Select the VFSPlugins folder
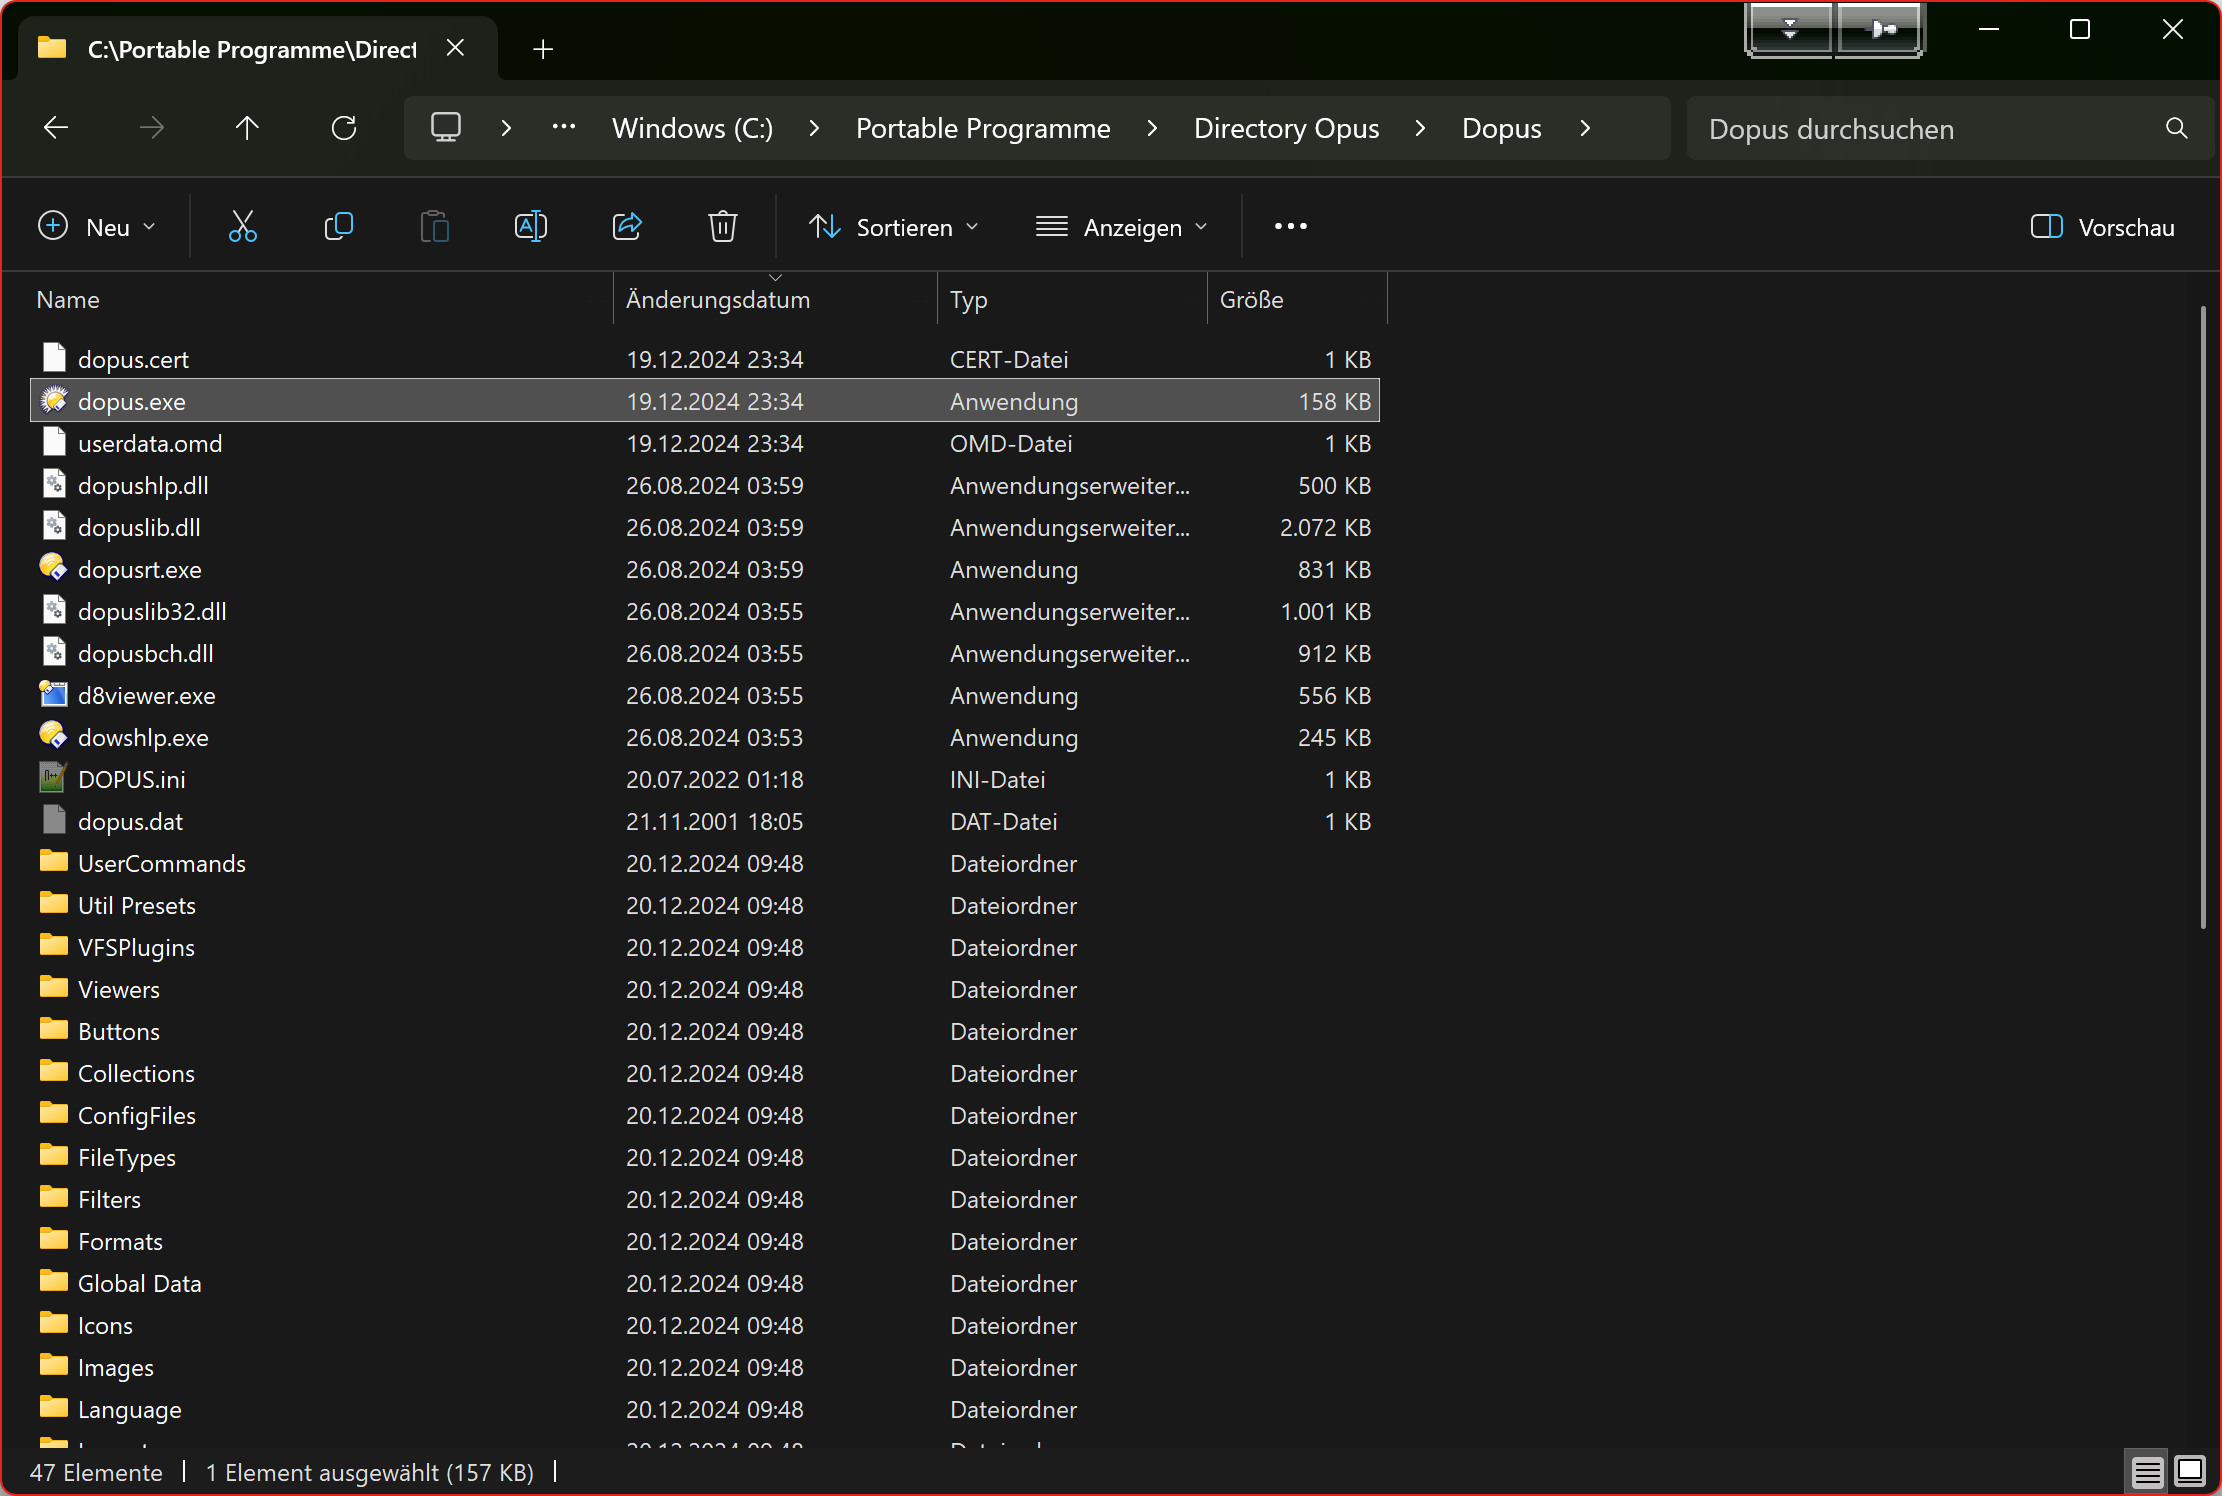 [705, 947]
